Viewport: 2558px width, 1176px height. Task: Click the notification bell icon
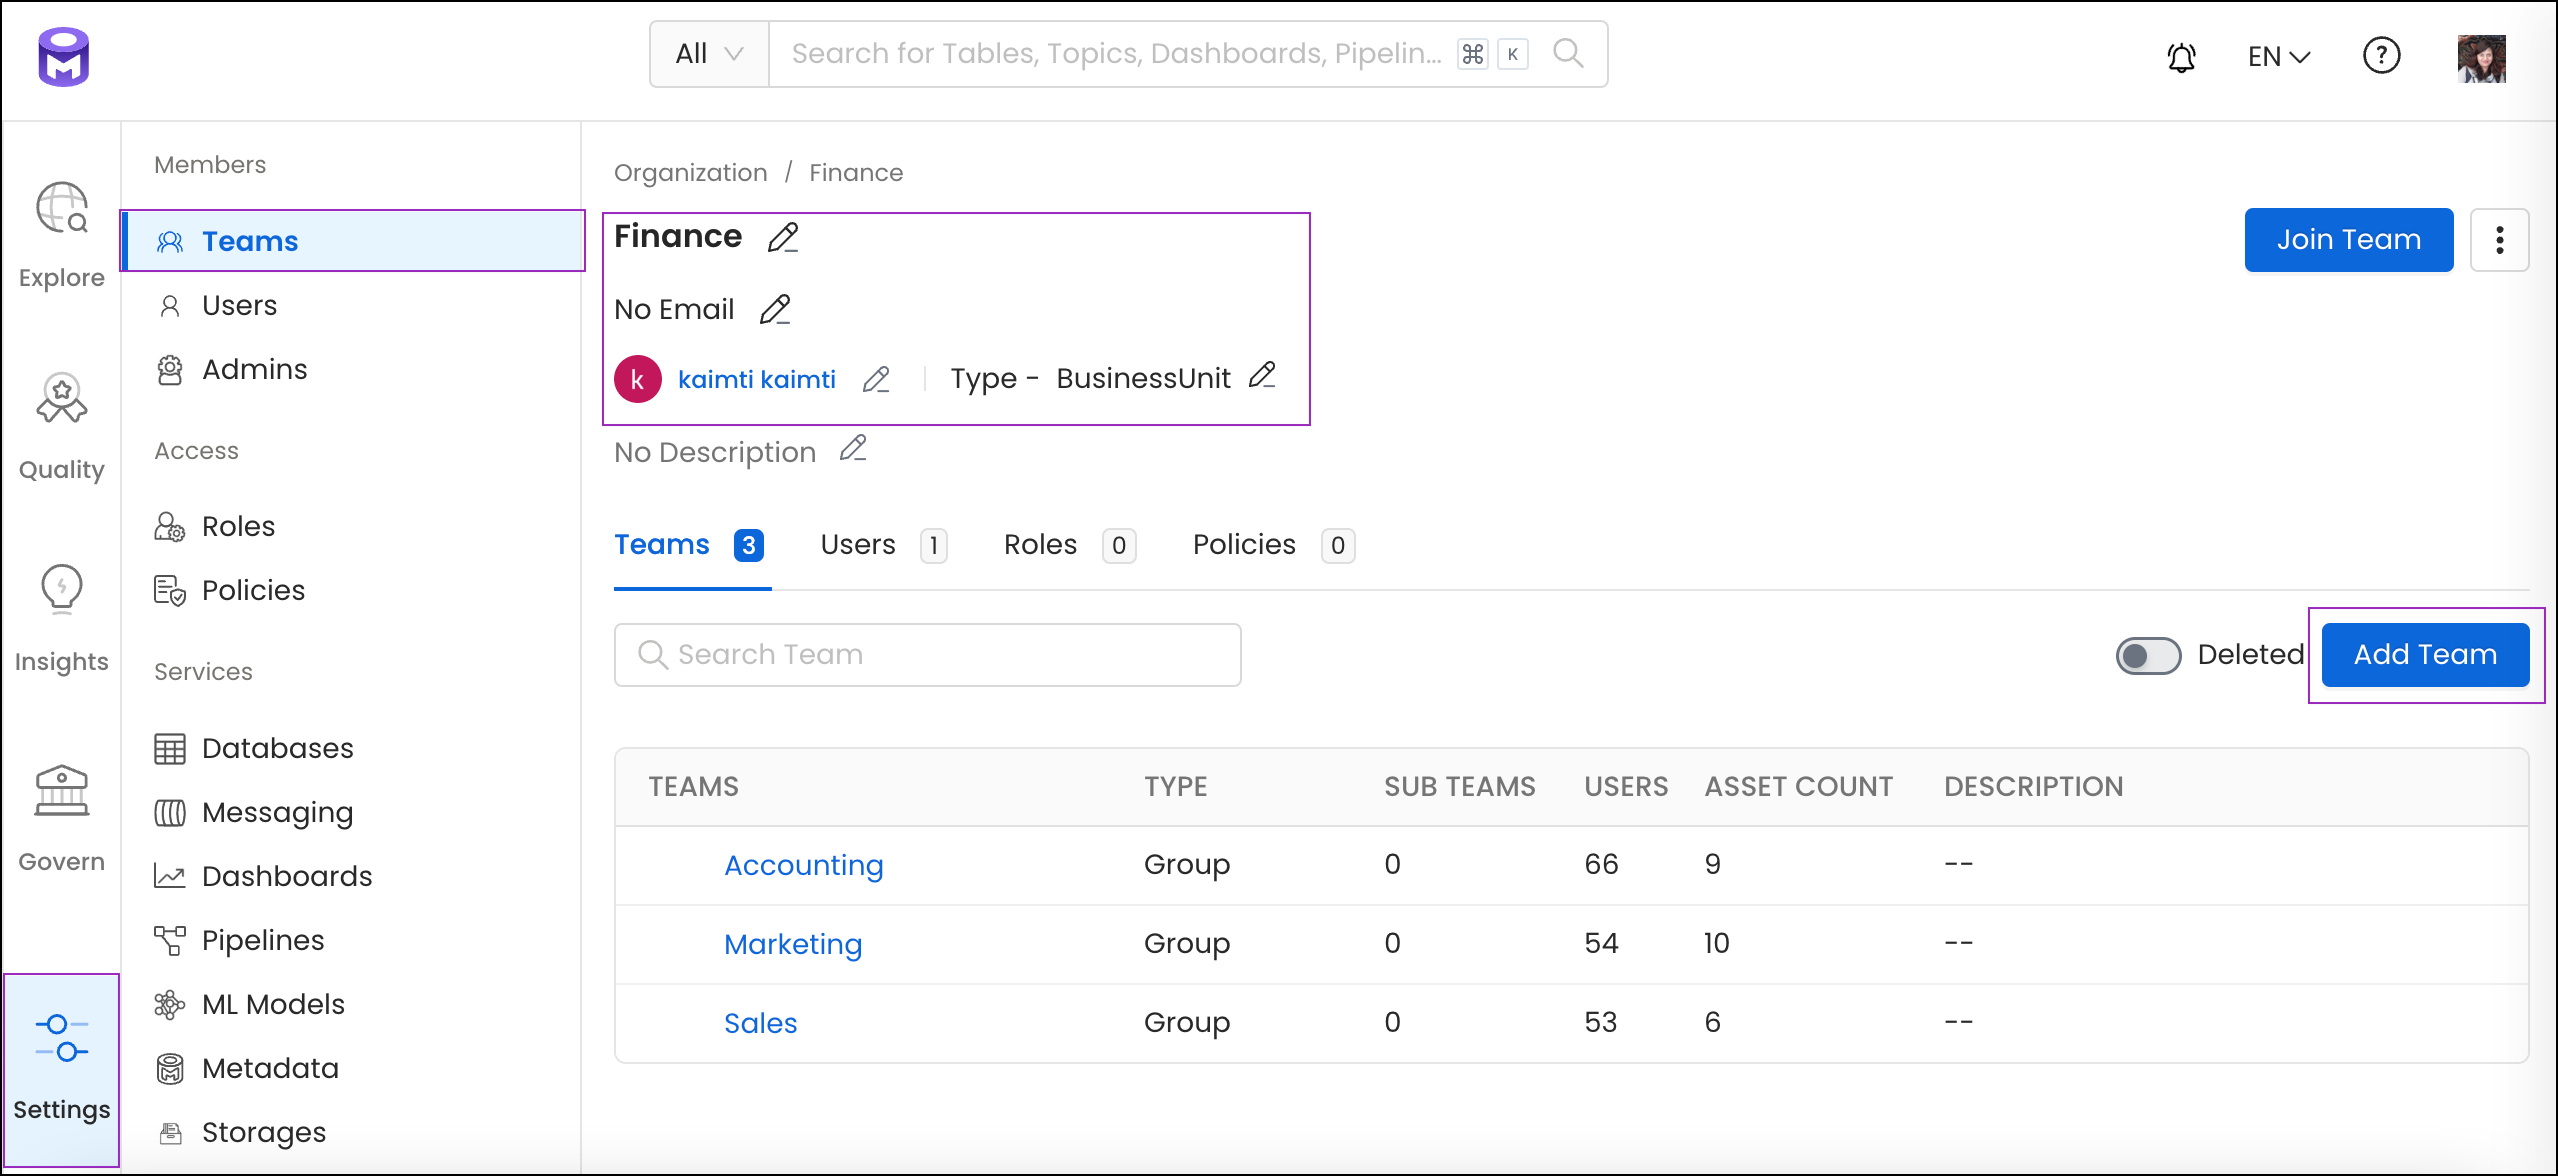[x=2181, y=56]
